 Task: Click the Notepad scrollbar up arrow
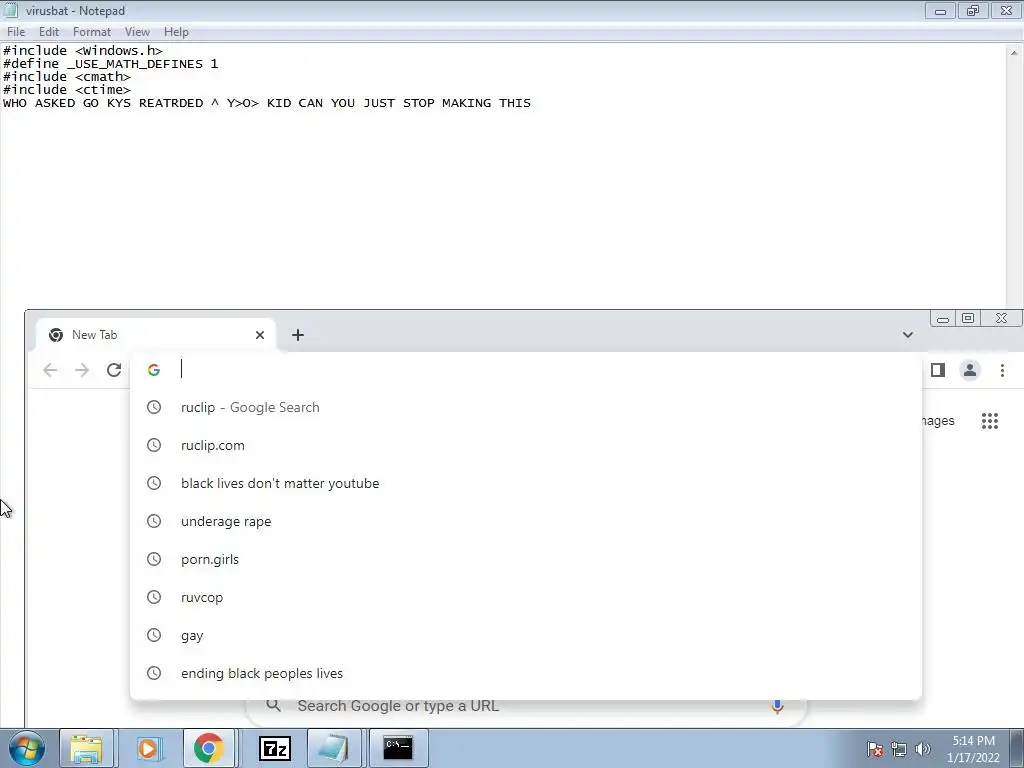click(x=1014, y=52)
